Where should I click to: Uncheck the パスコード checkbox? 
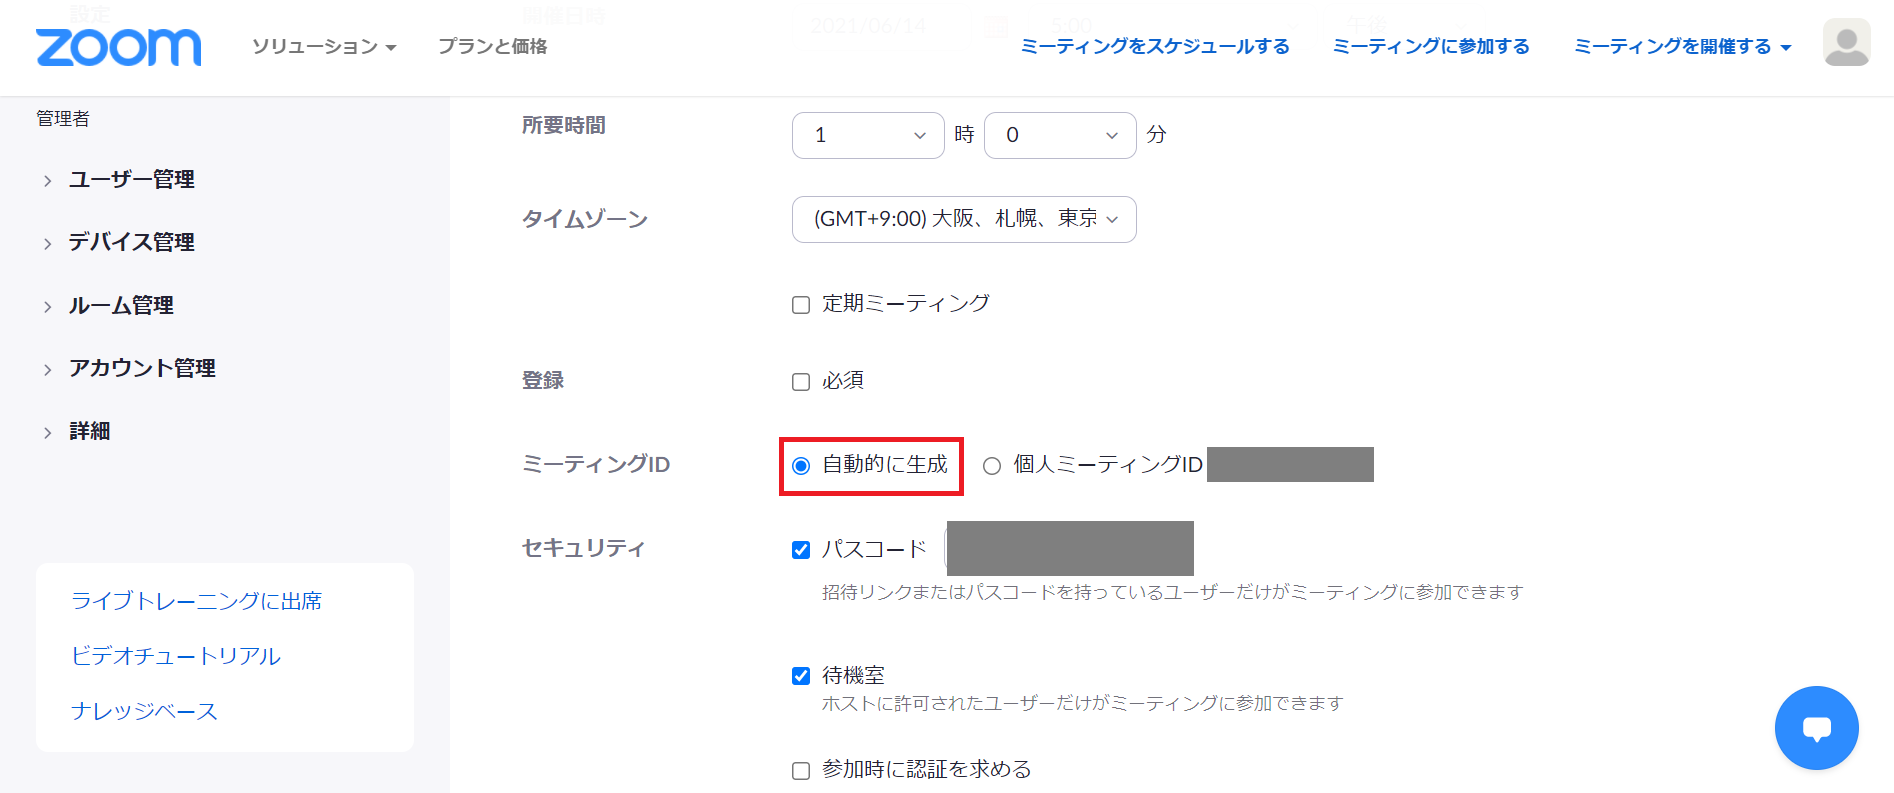pyautogui.click(x=801, y=550)
